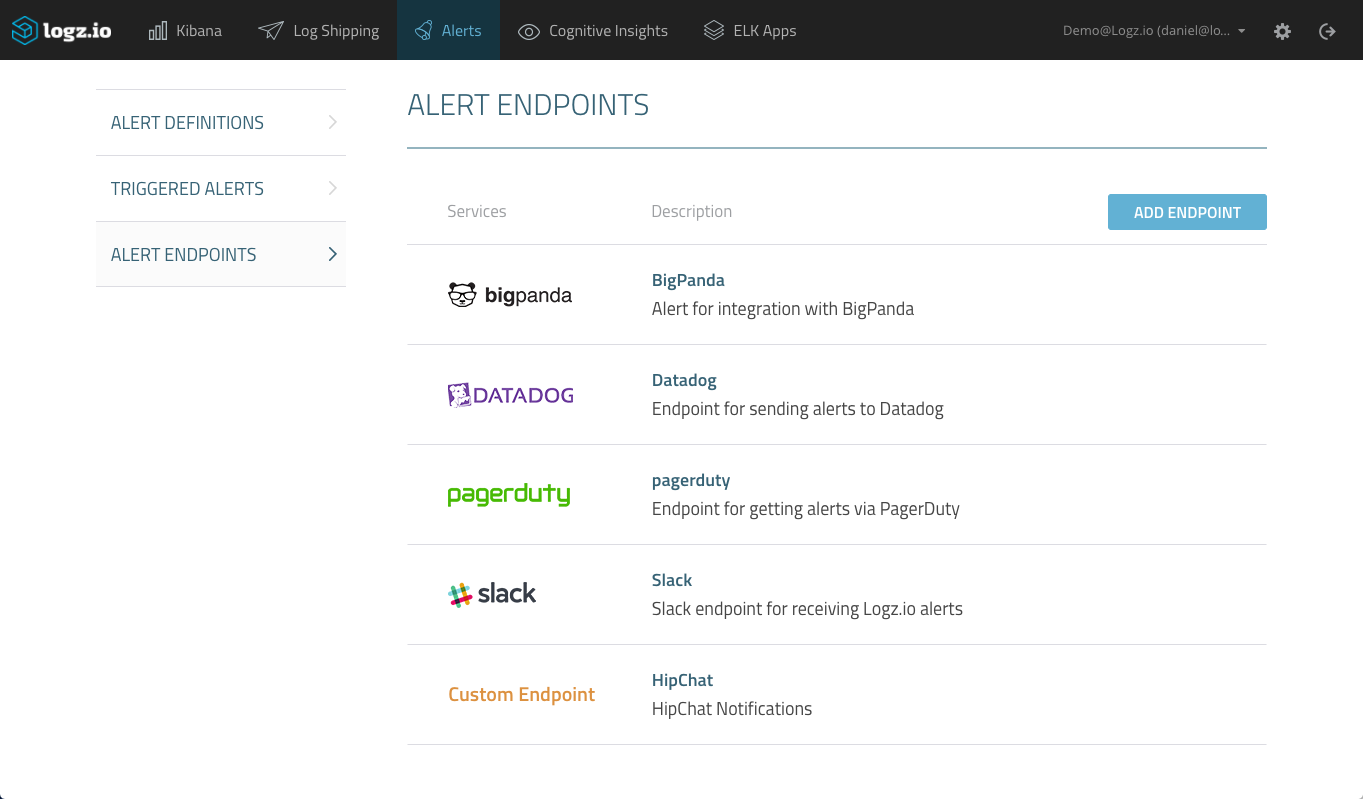Viewport: 1363px width, 799px height.
Task: Open the Log Shipping tab
Action: [x=319, y=30]
